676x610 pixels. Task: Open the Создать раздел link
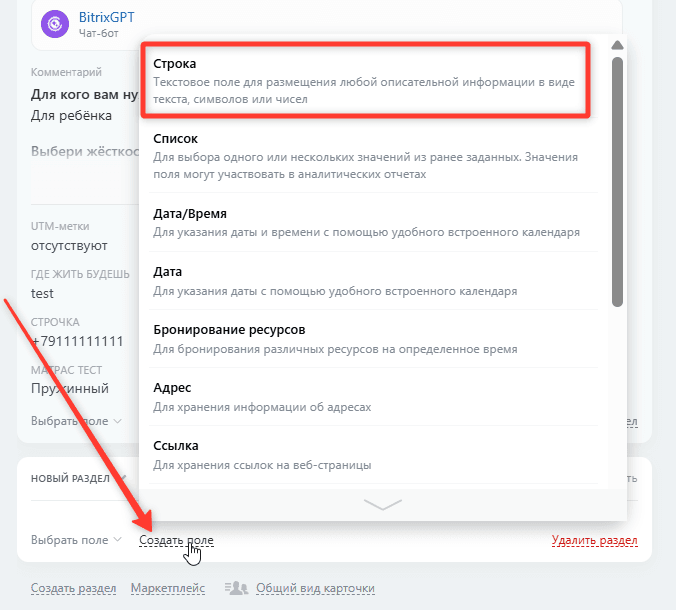click(x=73, y=588)
